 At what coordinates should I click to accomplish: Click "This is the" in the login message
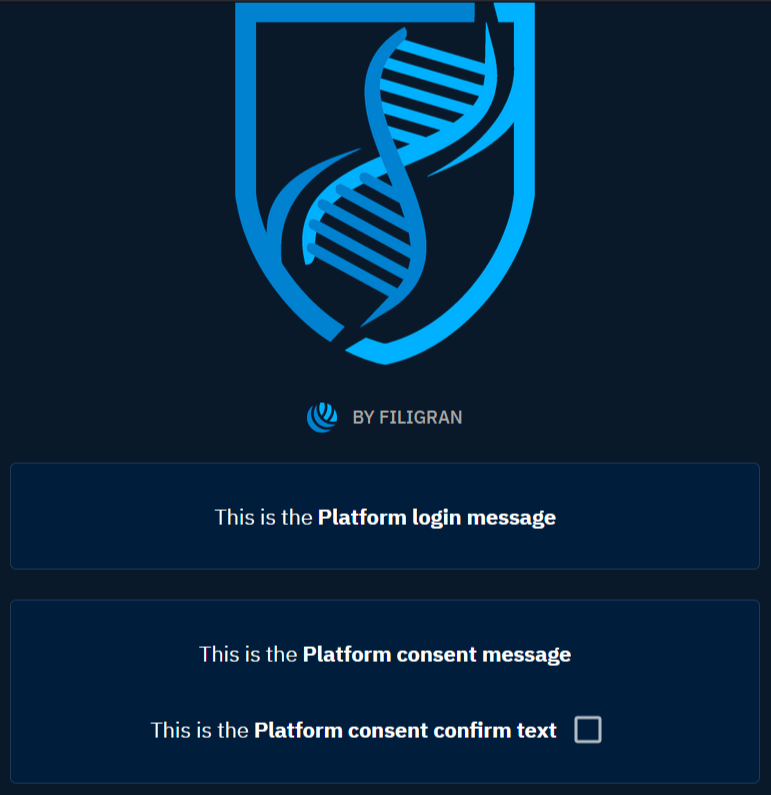click(264, 518)
